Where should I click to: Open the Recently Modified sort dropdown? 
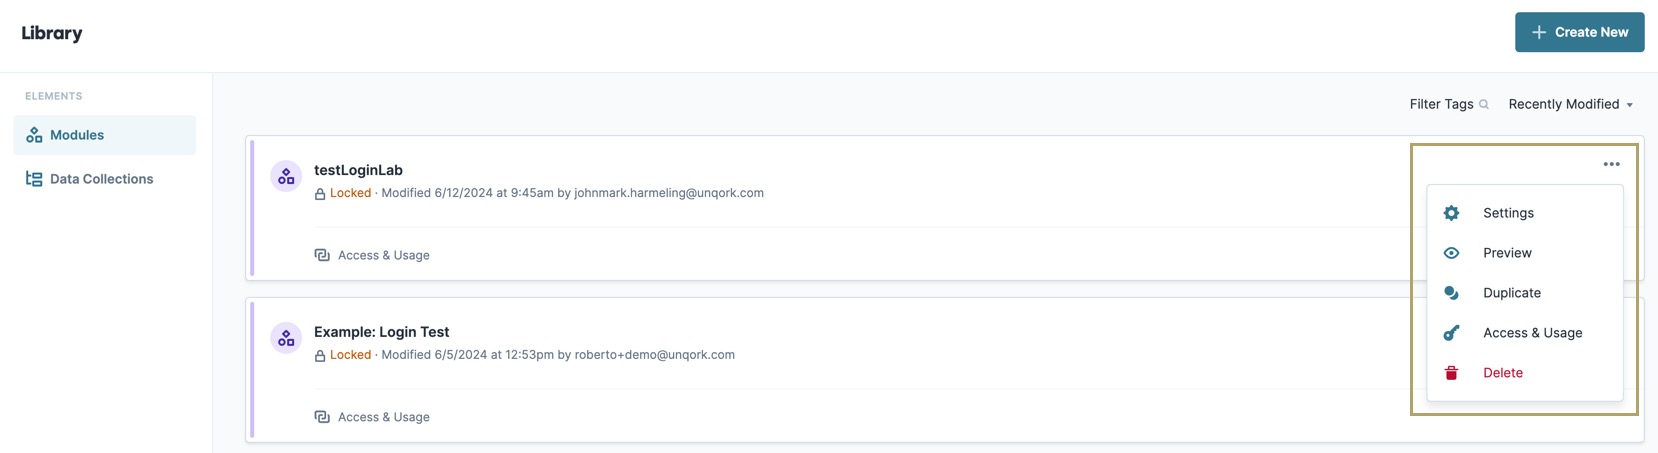click(x=1570, y=104)
